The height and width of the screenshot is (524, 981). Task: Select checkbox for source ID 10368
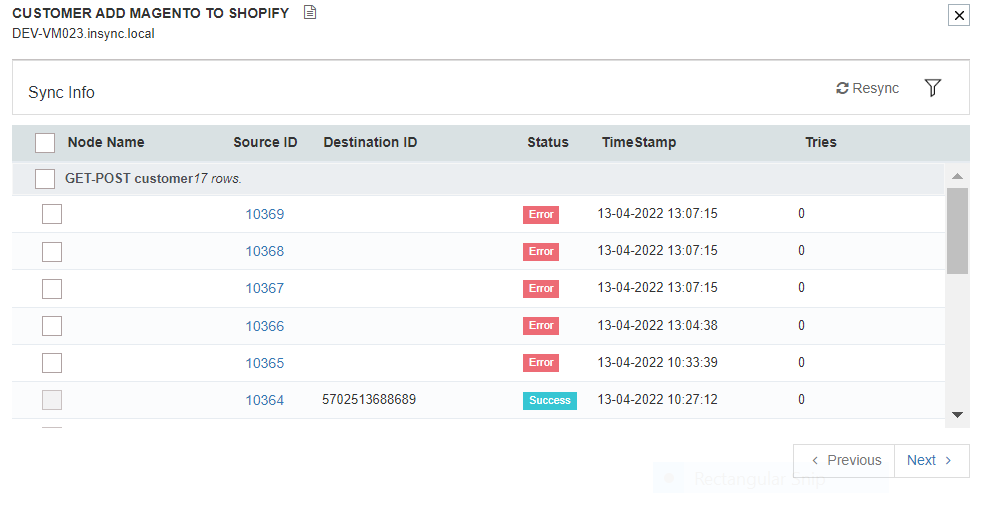click(x=52, y=252)
